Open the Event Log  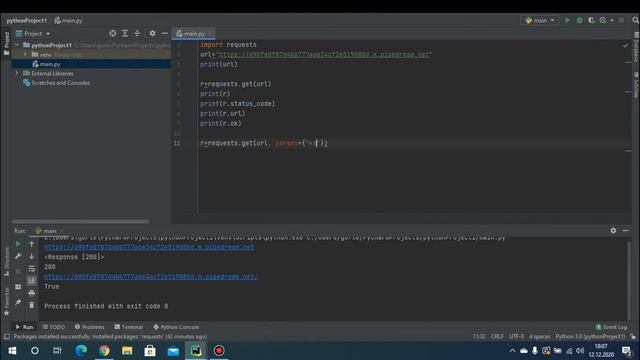611,327
